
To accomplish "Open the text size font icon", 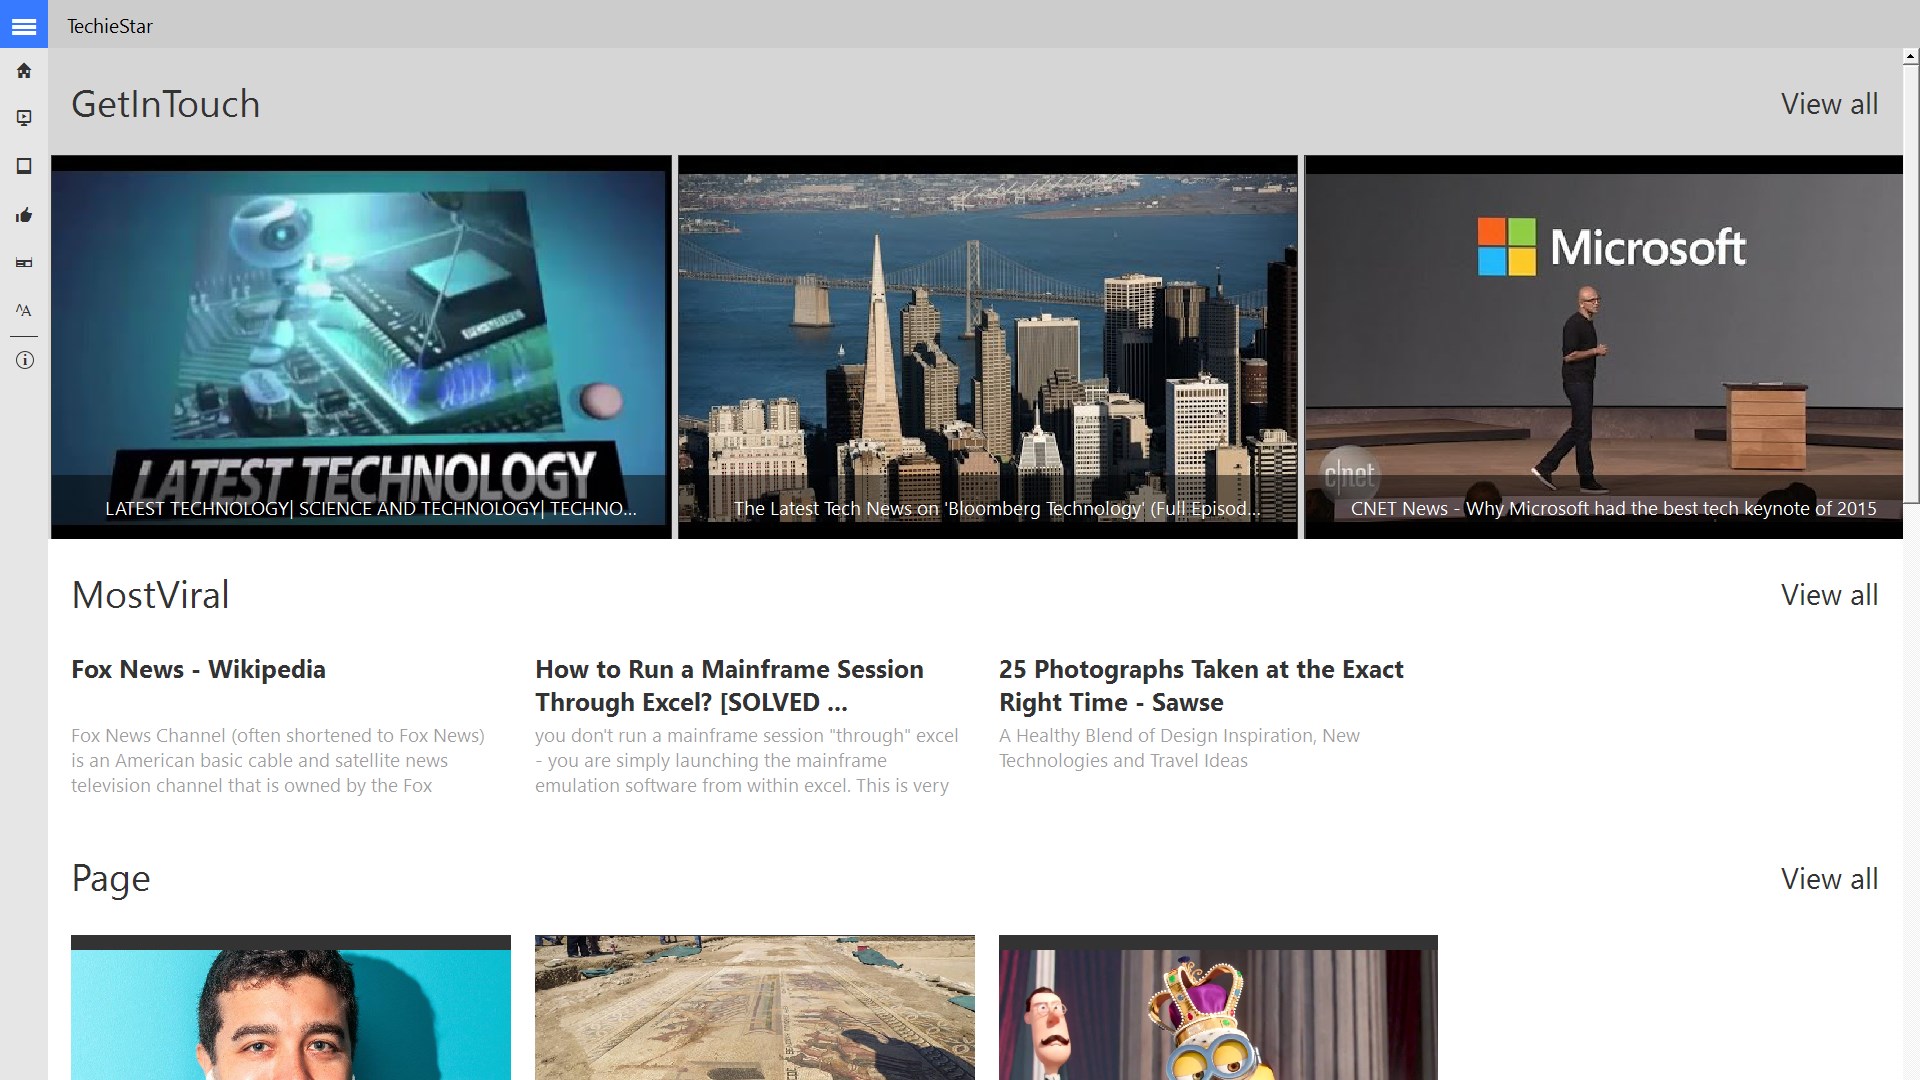I will coord(24,311).
